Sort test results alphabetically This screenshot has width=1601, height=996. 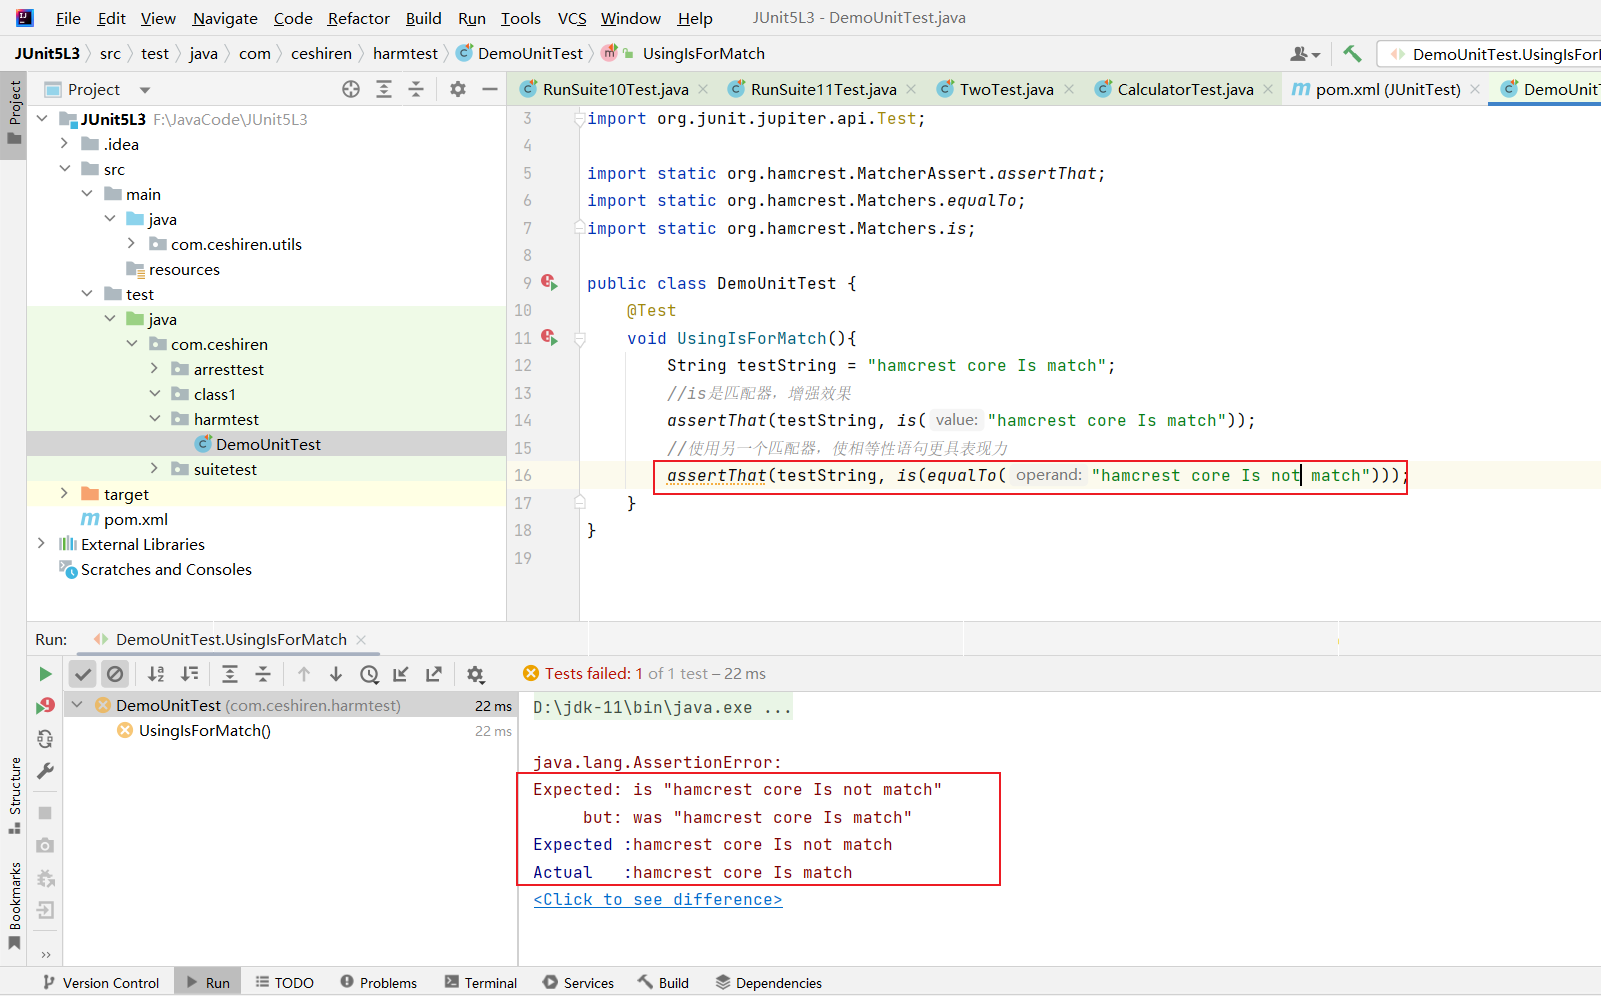tap(156, 674)
